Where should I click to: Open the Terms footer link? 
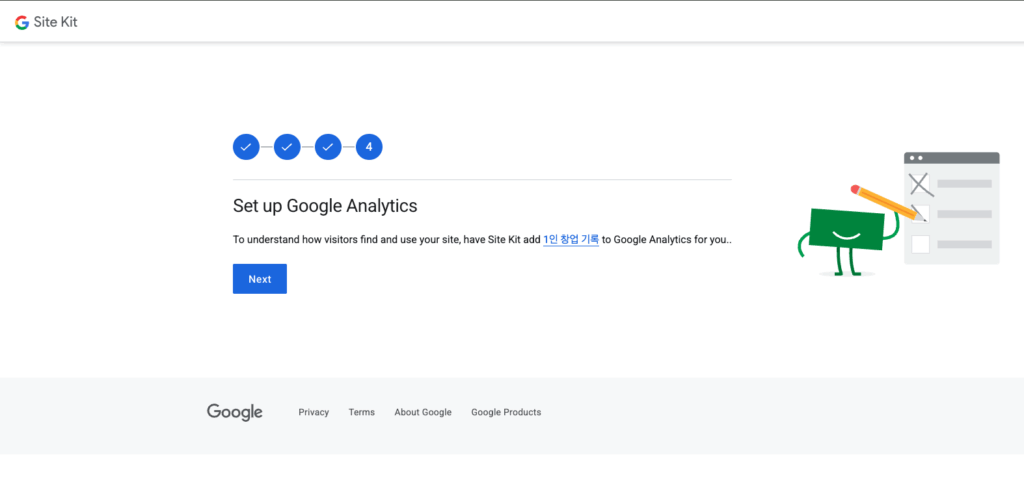[x=361, y=412]
